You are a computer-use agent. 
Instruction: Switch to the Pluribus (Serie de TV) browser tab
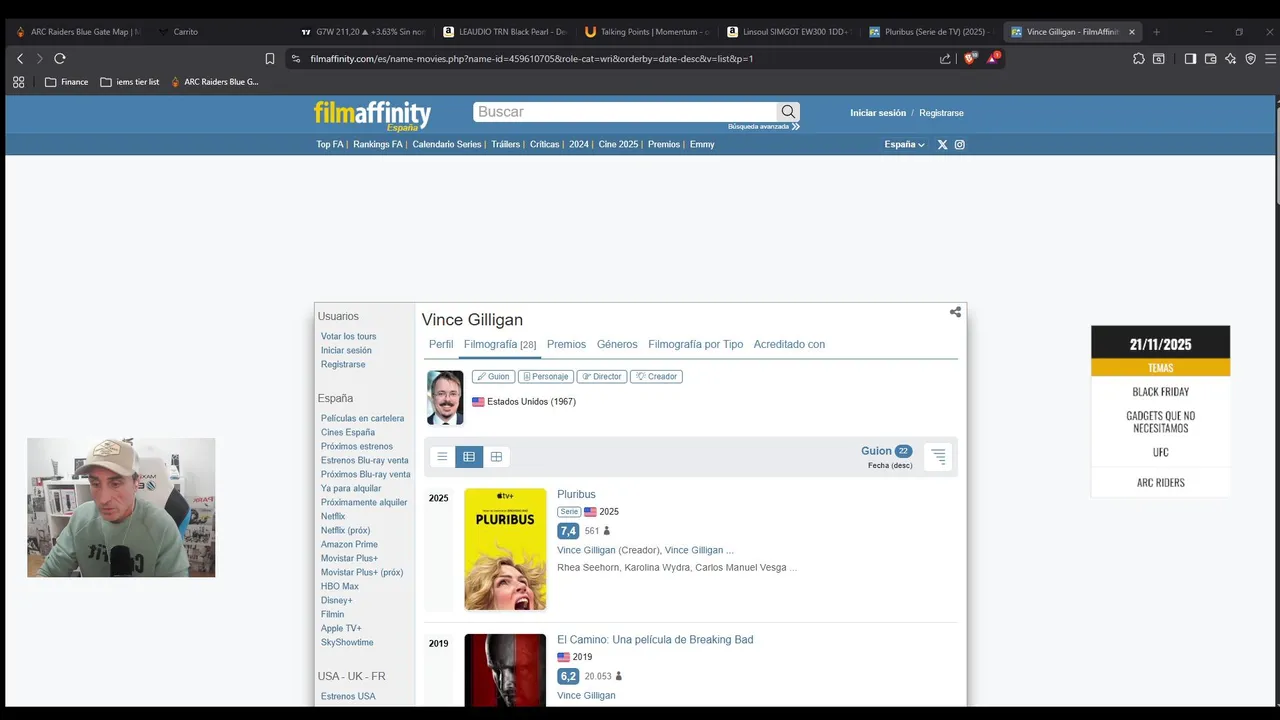[931, 32]
